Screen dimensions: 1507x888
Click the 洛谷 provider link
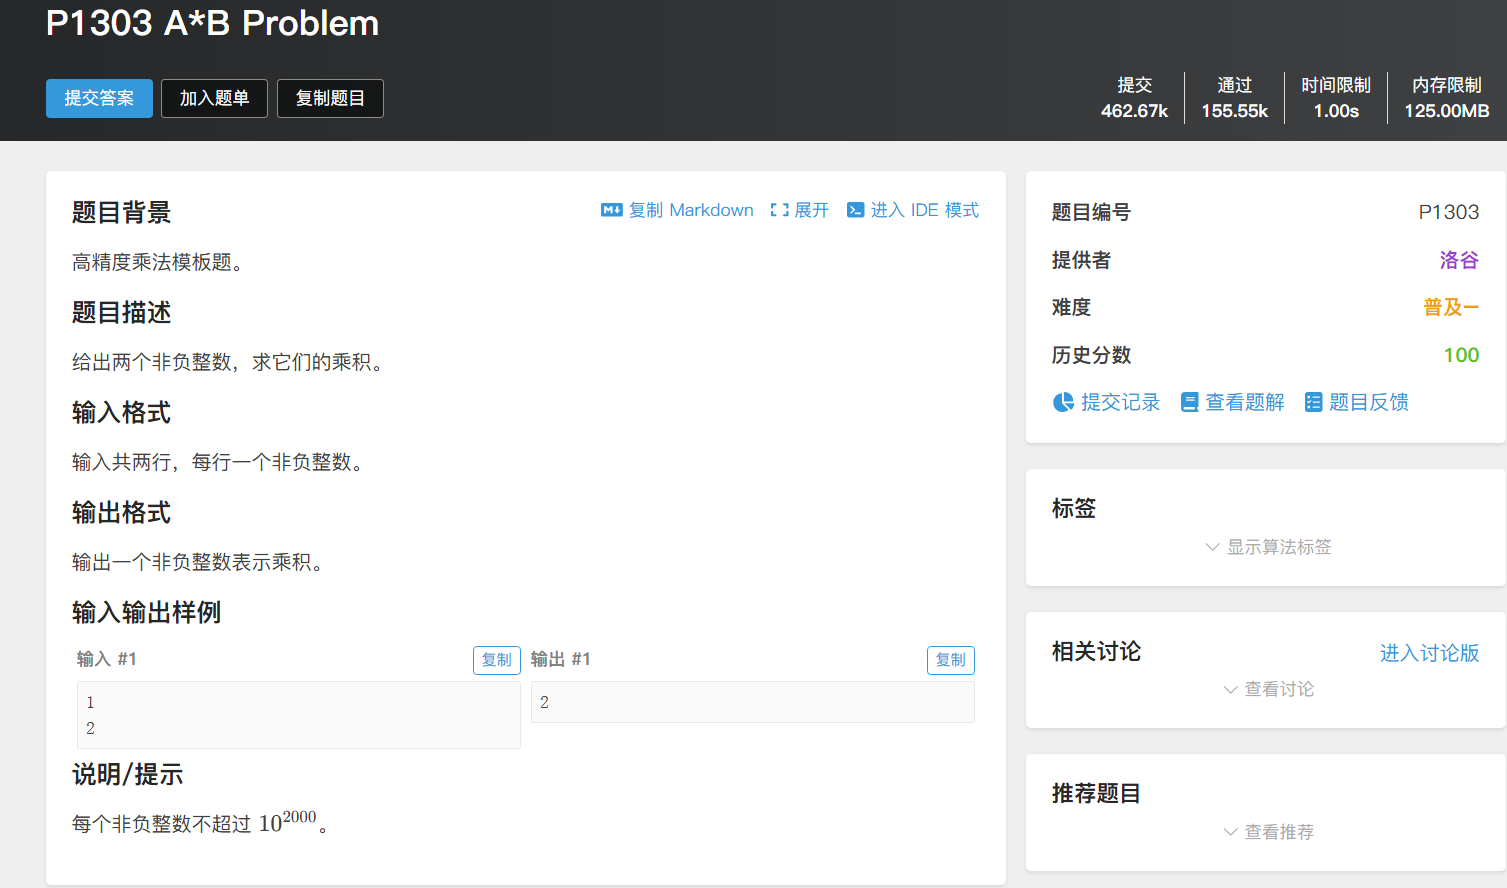1460,260
